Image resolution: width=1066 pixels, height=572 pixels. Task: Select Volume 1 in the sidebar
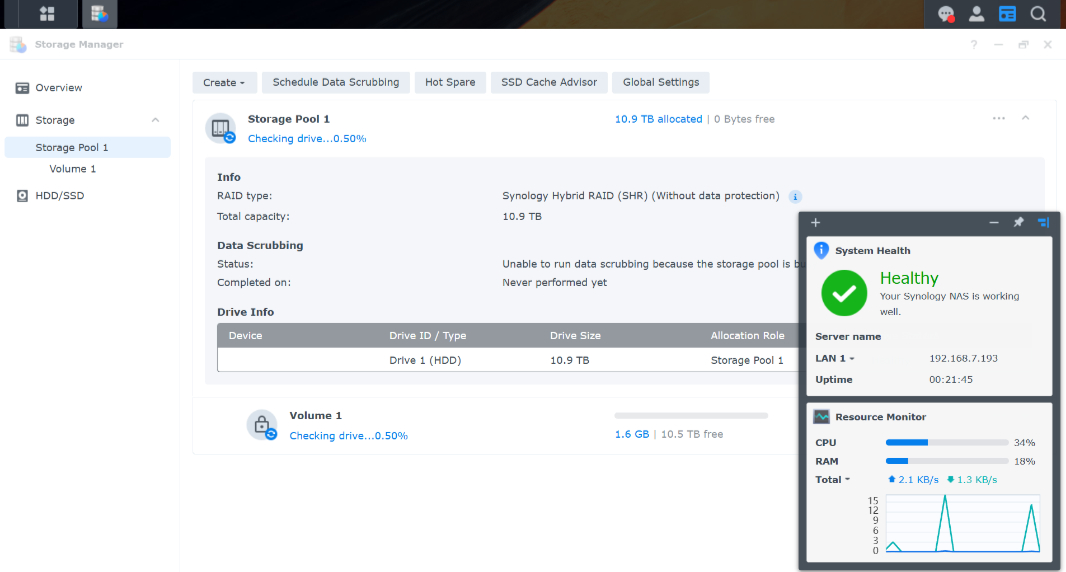click(x=73, y=169)
